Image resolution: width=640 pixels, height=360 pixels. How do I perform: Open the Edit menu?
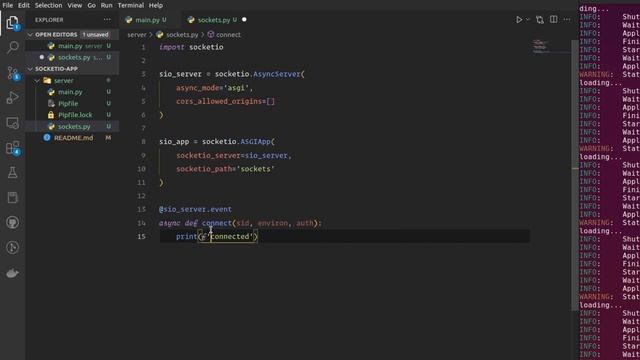24,5
